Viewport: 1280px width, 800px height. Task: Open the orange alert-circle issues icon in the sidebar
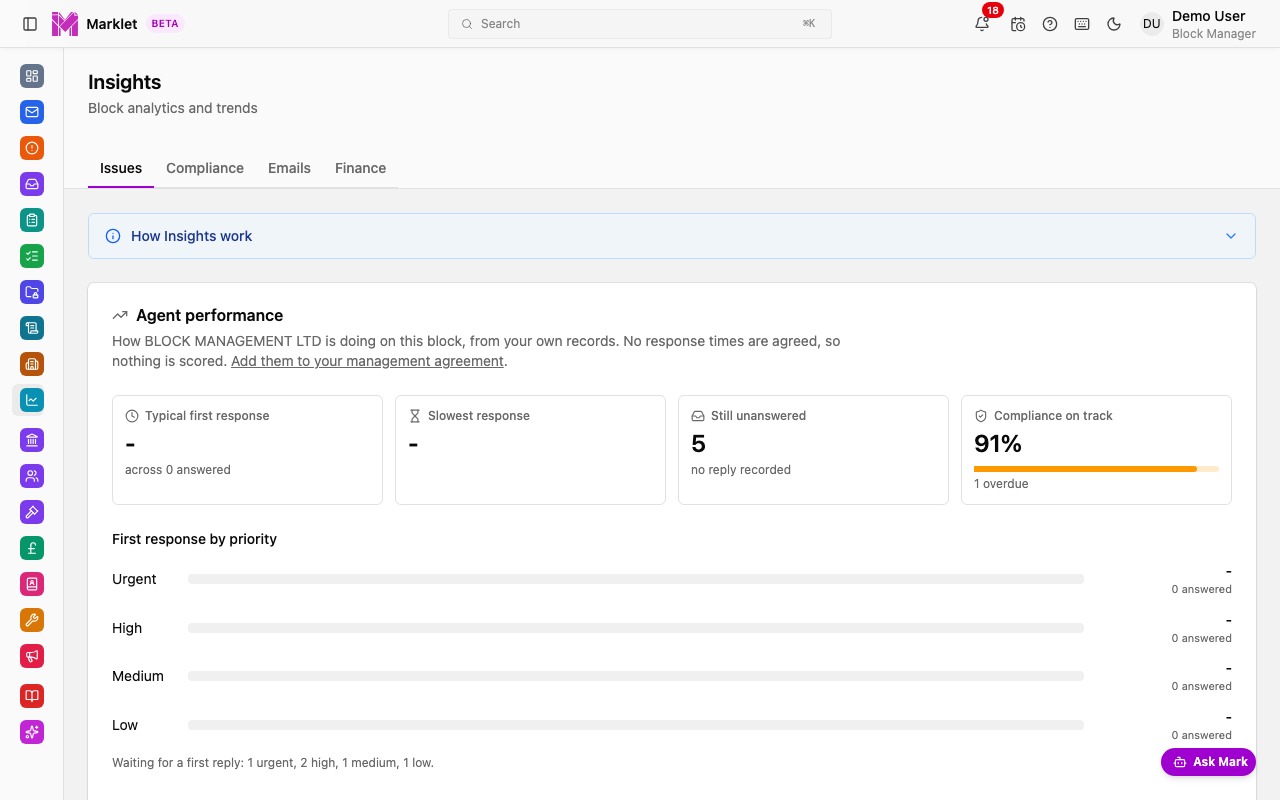[32, 148]
